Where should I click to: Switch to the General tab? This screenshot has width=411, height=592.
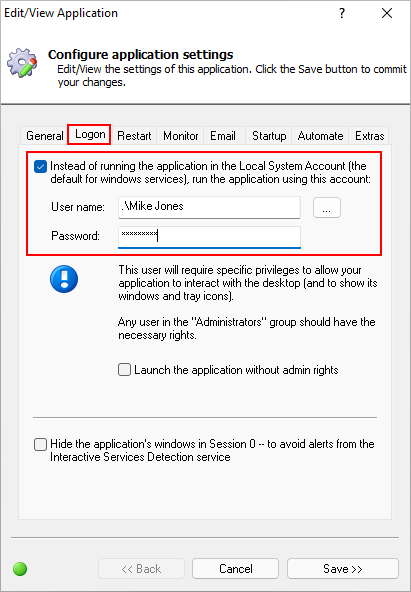tap(45, 136)
